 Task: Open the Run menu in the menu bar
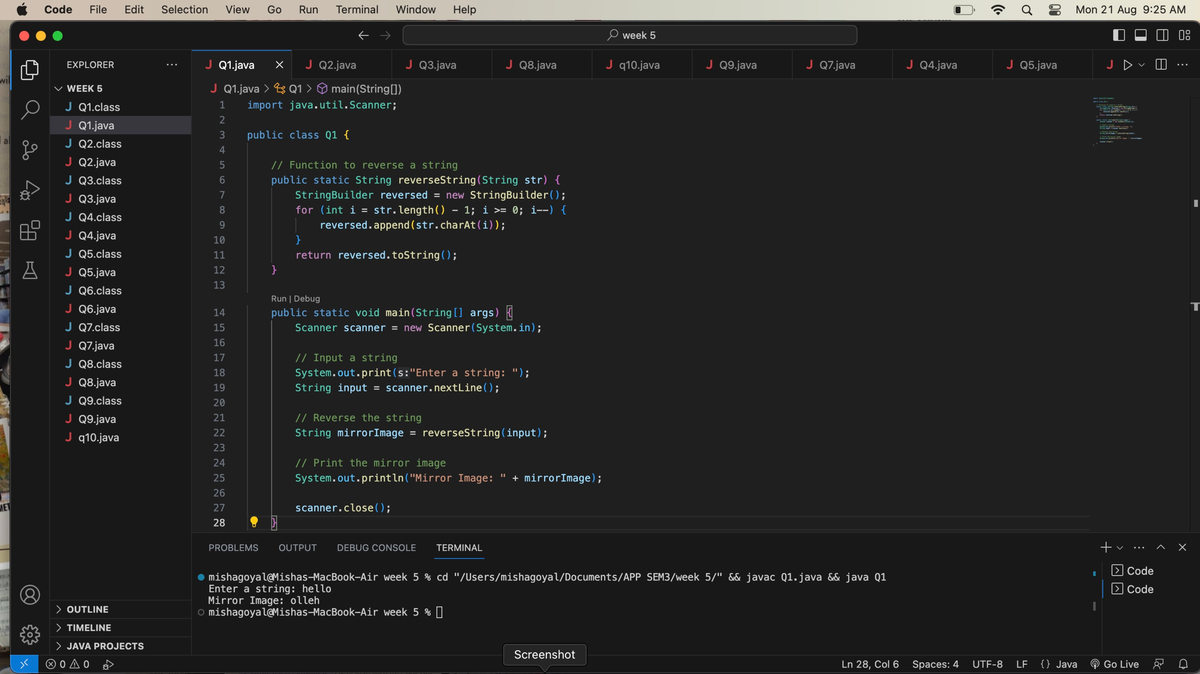coord(307,10)
